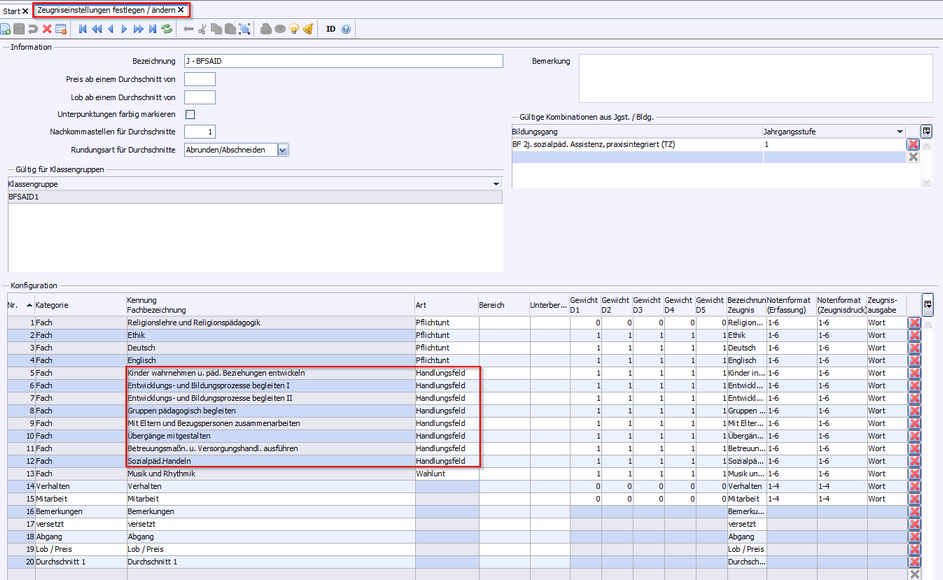The width and height of the screenshot is (943, 580).
Task: Switch to the Start tab
Action: pos(10,10)
